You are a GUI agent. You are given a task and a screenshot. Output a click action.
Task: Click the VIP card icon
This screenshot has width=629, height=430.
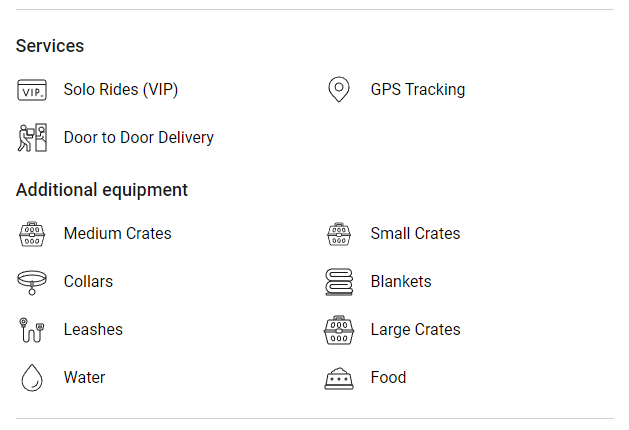32,90
